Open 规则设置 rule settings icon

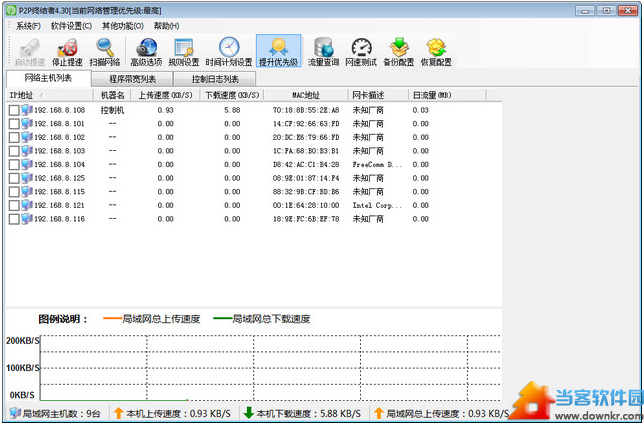pos(184,47)
